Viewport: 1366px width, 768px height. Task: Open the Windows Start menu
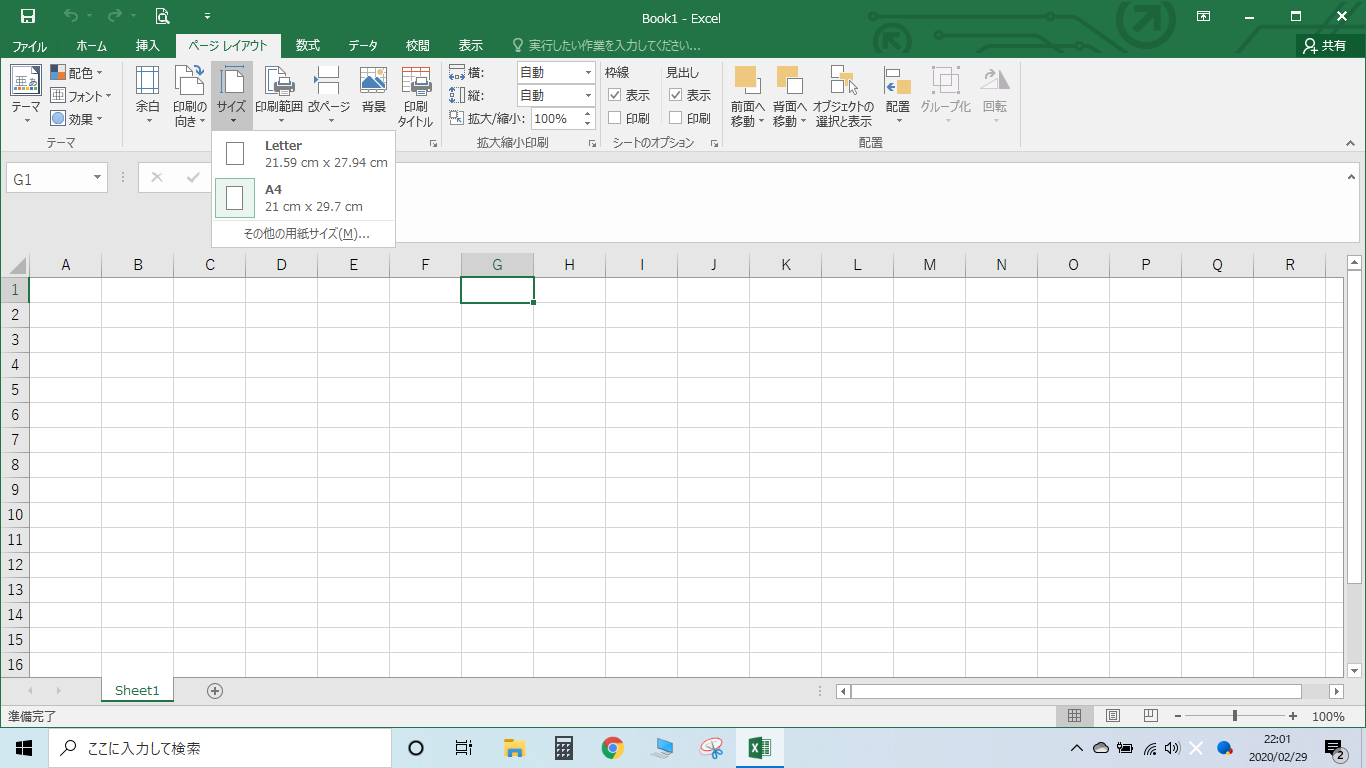24,748
